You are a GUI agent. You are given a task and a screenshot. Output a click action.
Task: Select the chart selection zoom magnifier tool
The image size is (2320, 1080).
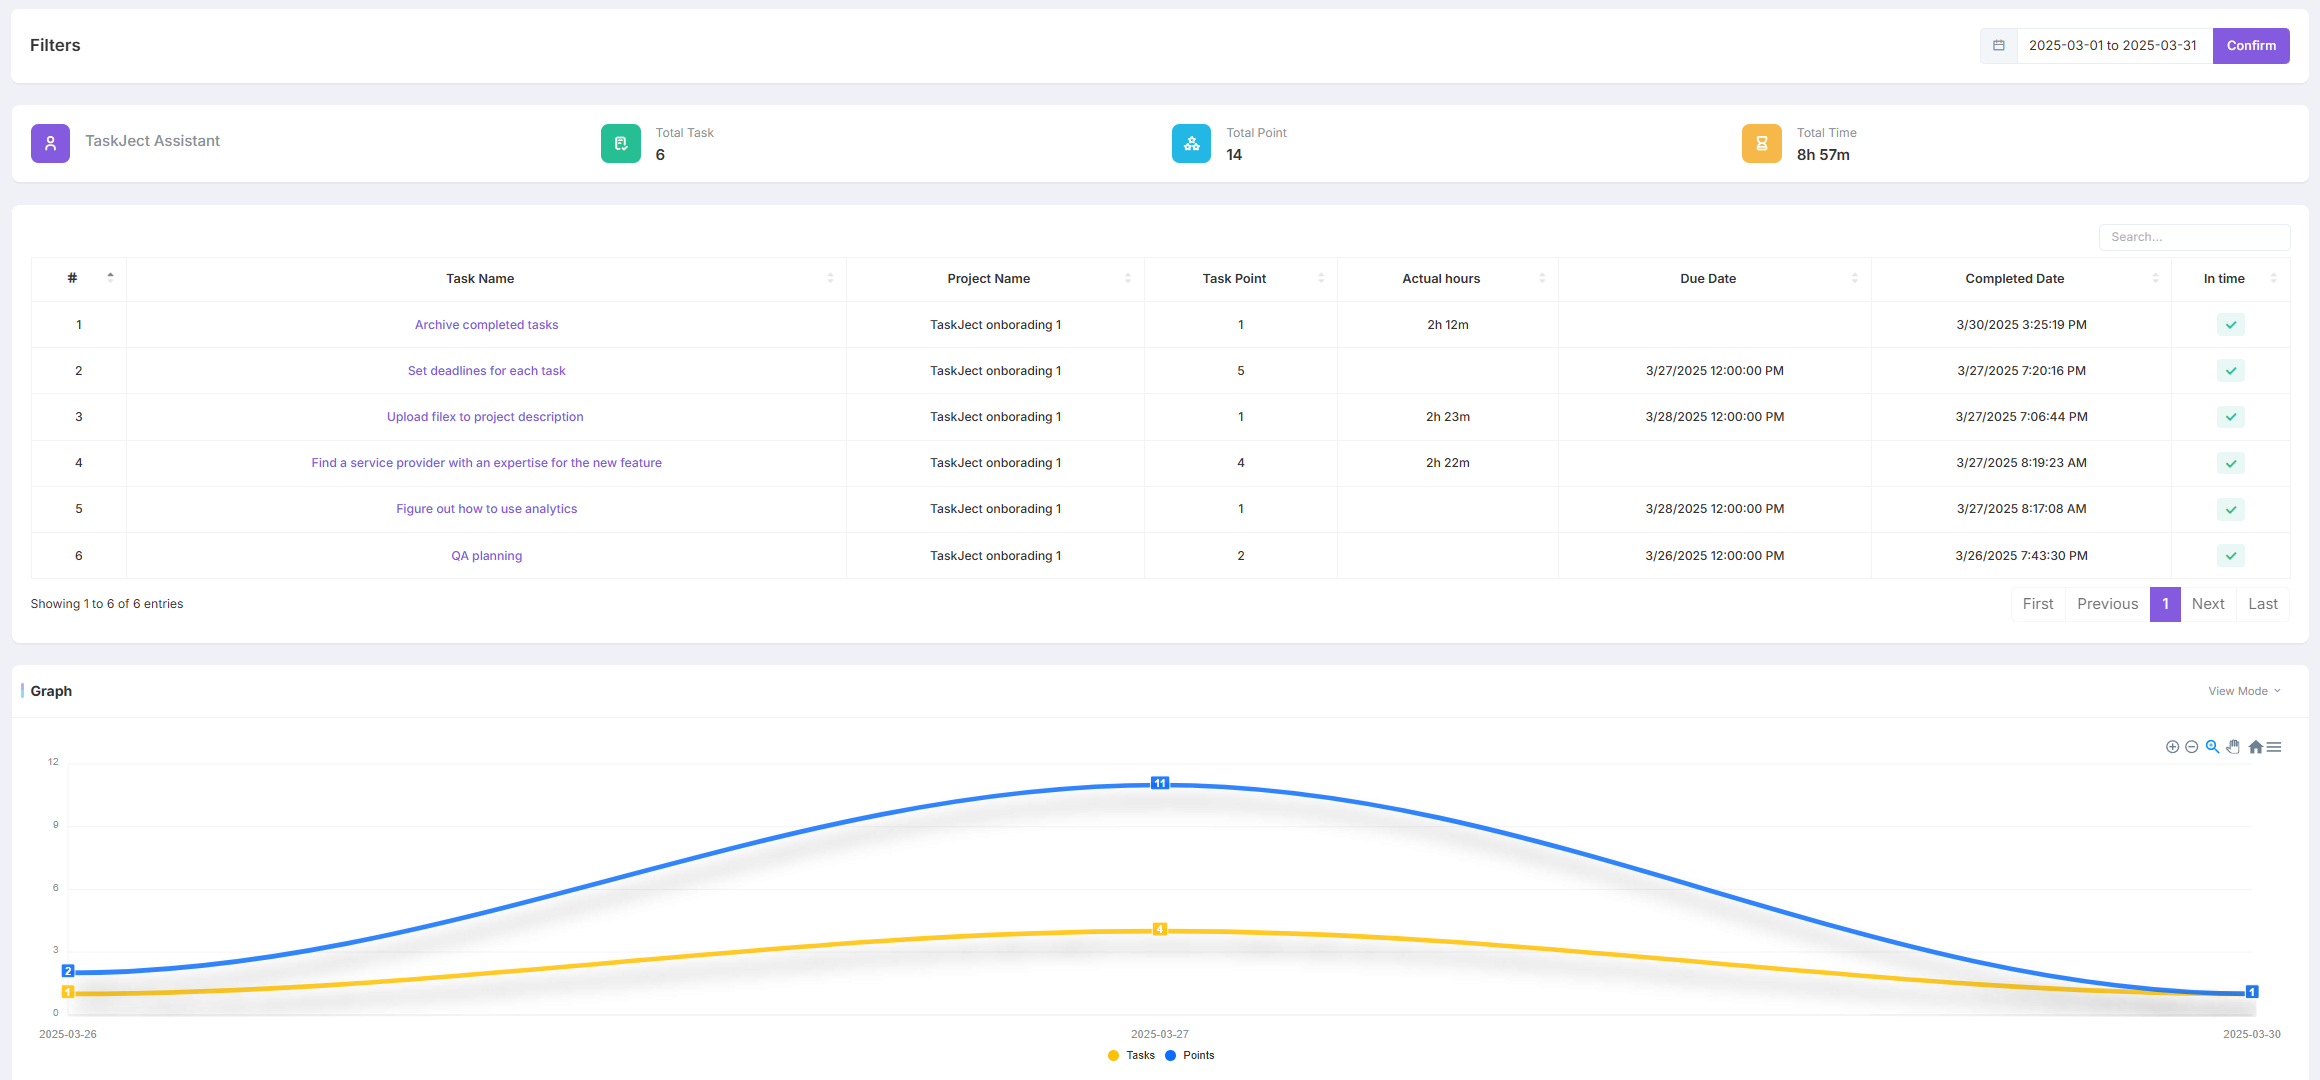pyautogui.click(x=2212, y=747)
